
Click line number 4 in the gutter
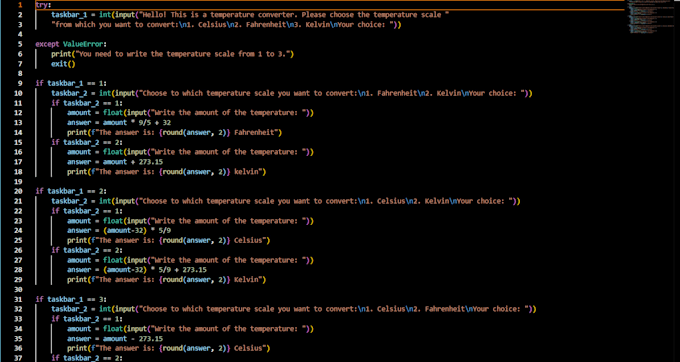20,34
